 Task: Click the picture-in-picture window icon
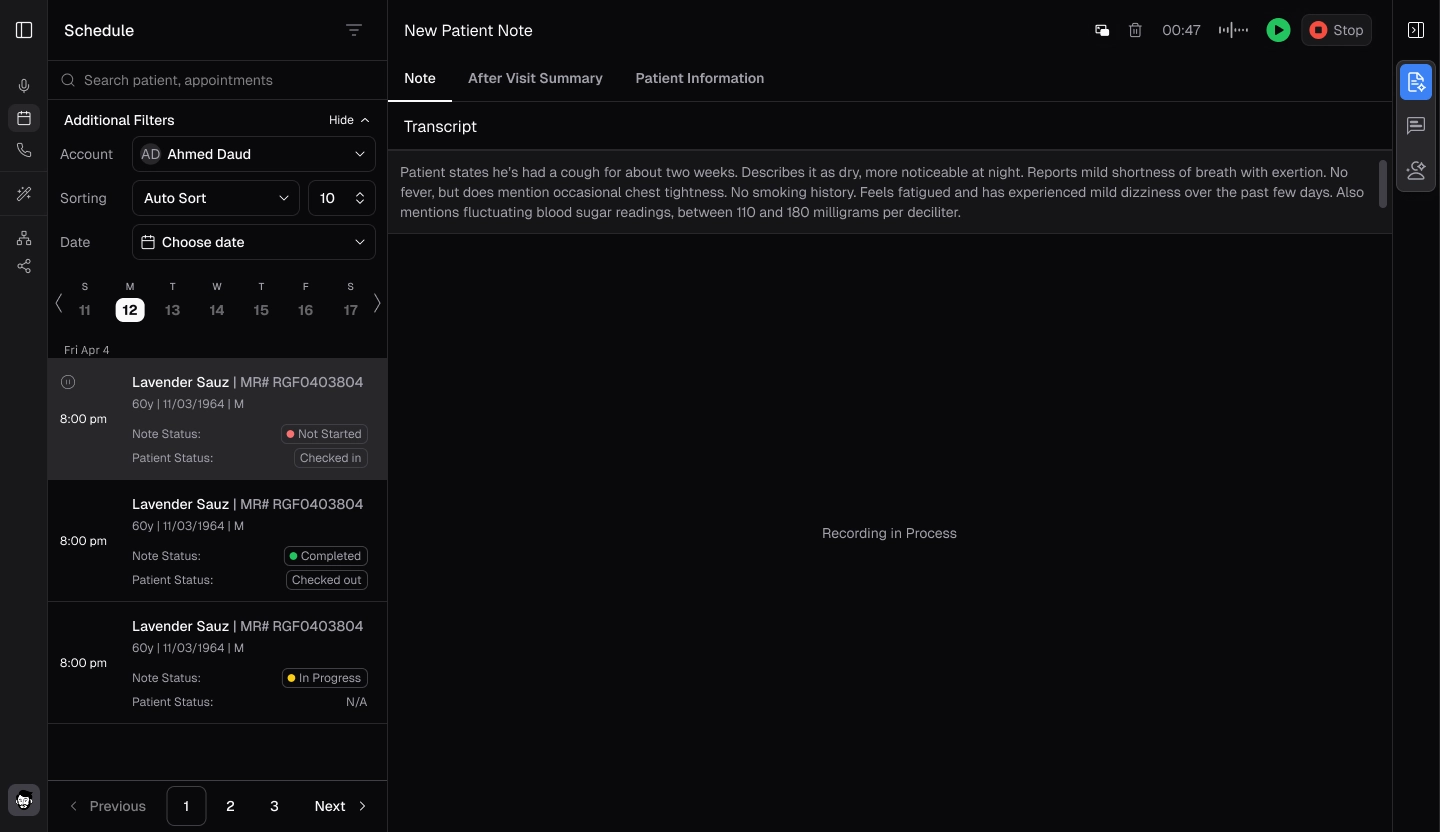tap(1102, 30)
